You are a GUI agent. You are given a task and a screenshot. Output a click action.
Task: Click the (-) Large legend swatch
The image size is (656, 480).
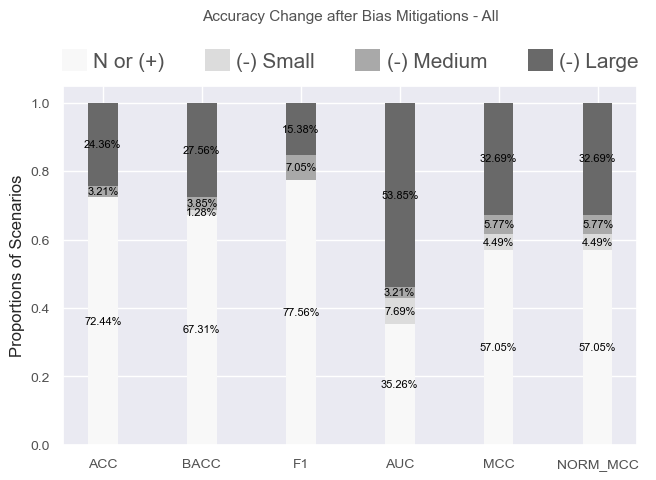coord(540,60)
